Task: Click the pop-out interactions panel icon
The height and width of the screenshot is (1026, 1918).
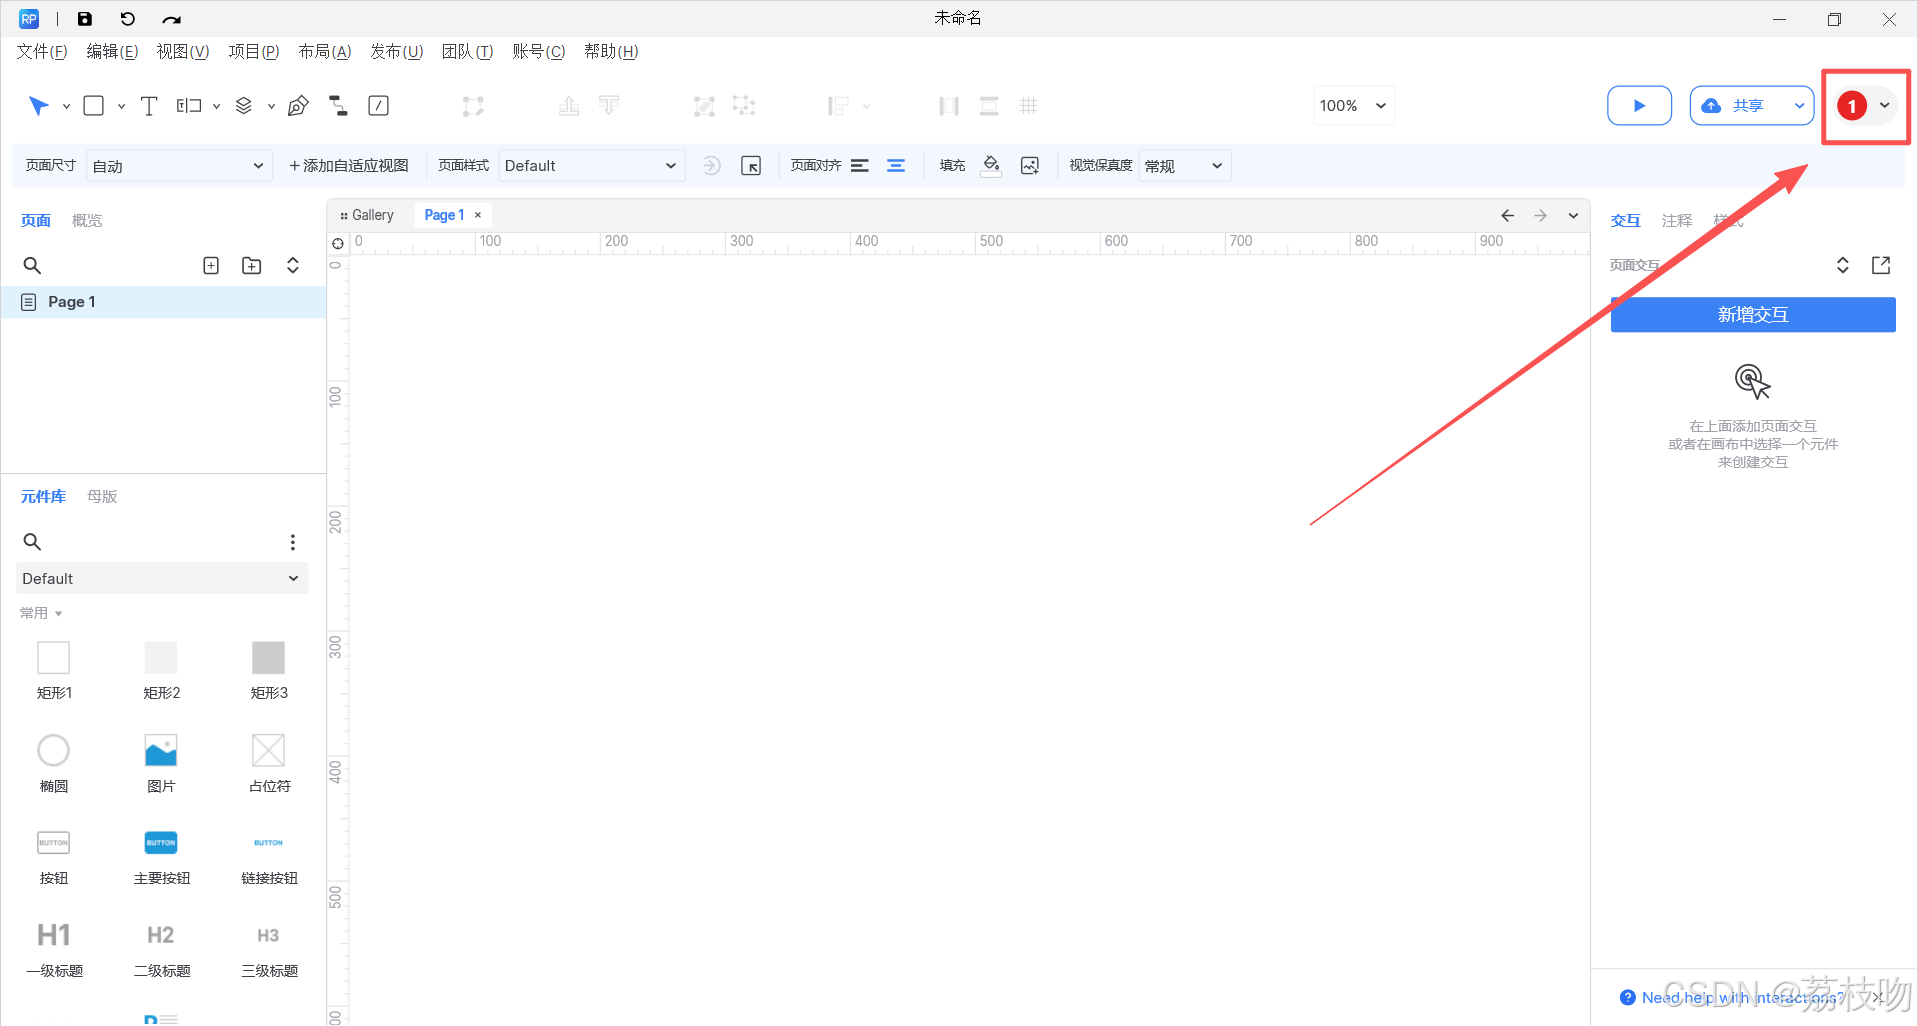Action: 1881,265
